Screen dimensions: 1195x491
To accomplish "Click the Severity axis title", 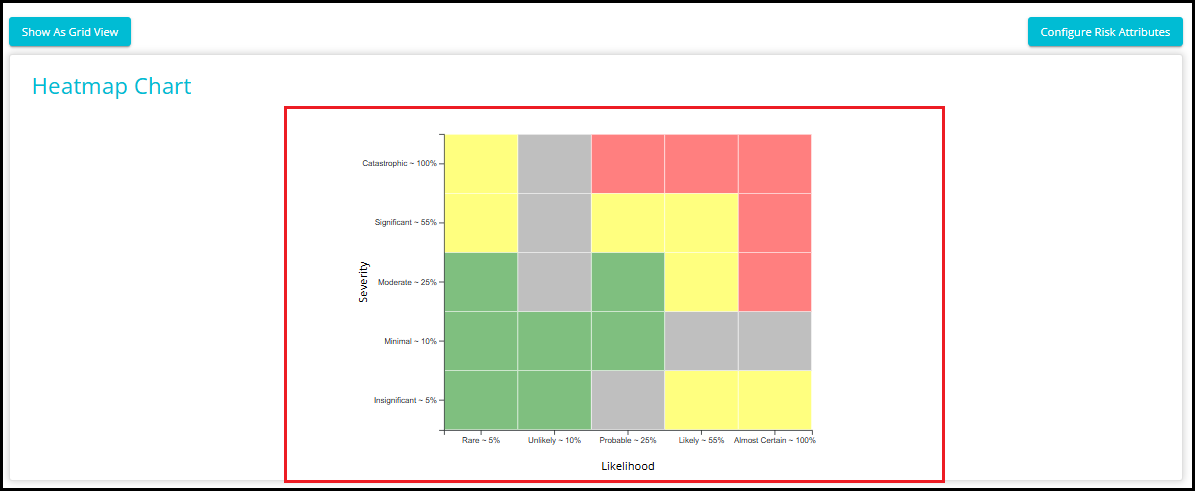I will [364, 281].
